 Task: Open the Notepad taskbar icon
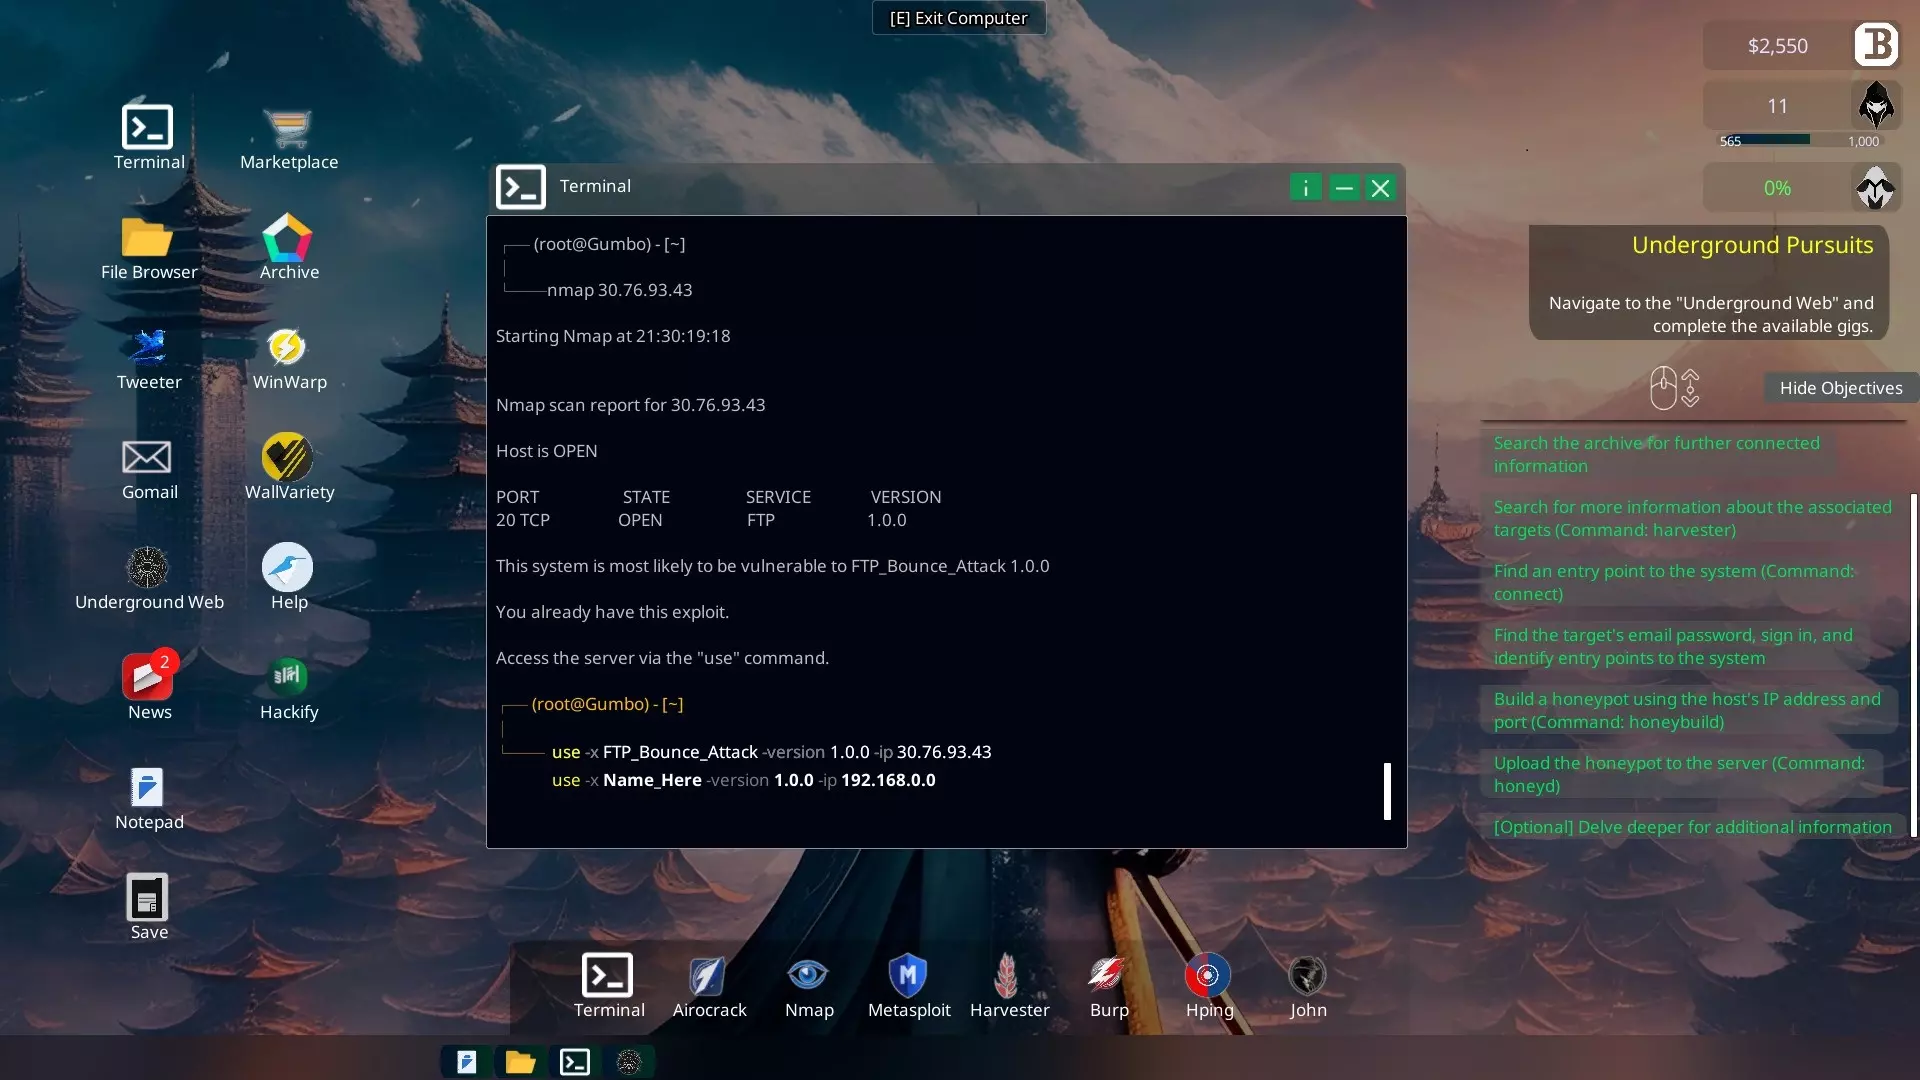point(466,1062)
